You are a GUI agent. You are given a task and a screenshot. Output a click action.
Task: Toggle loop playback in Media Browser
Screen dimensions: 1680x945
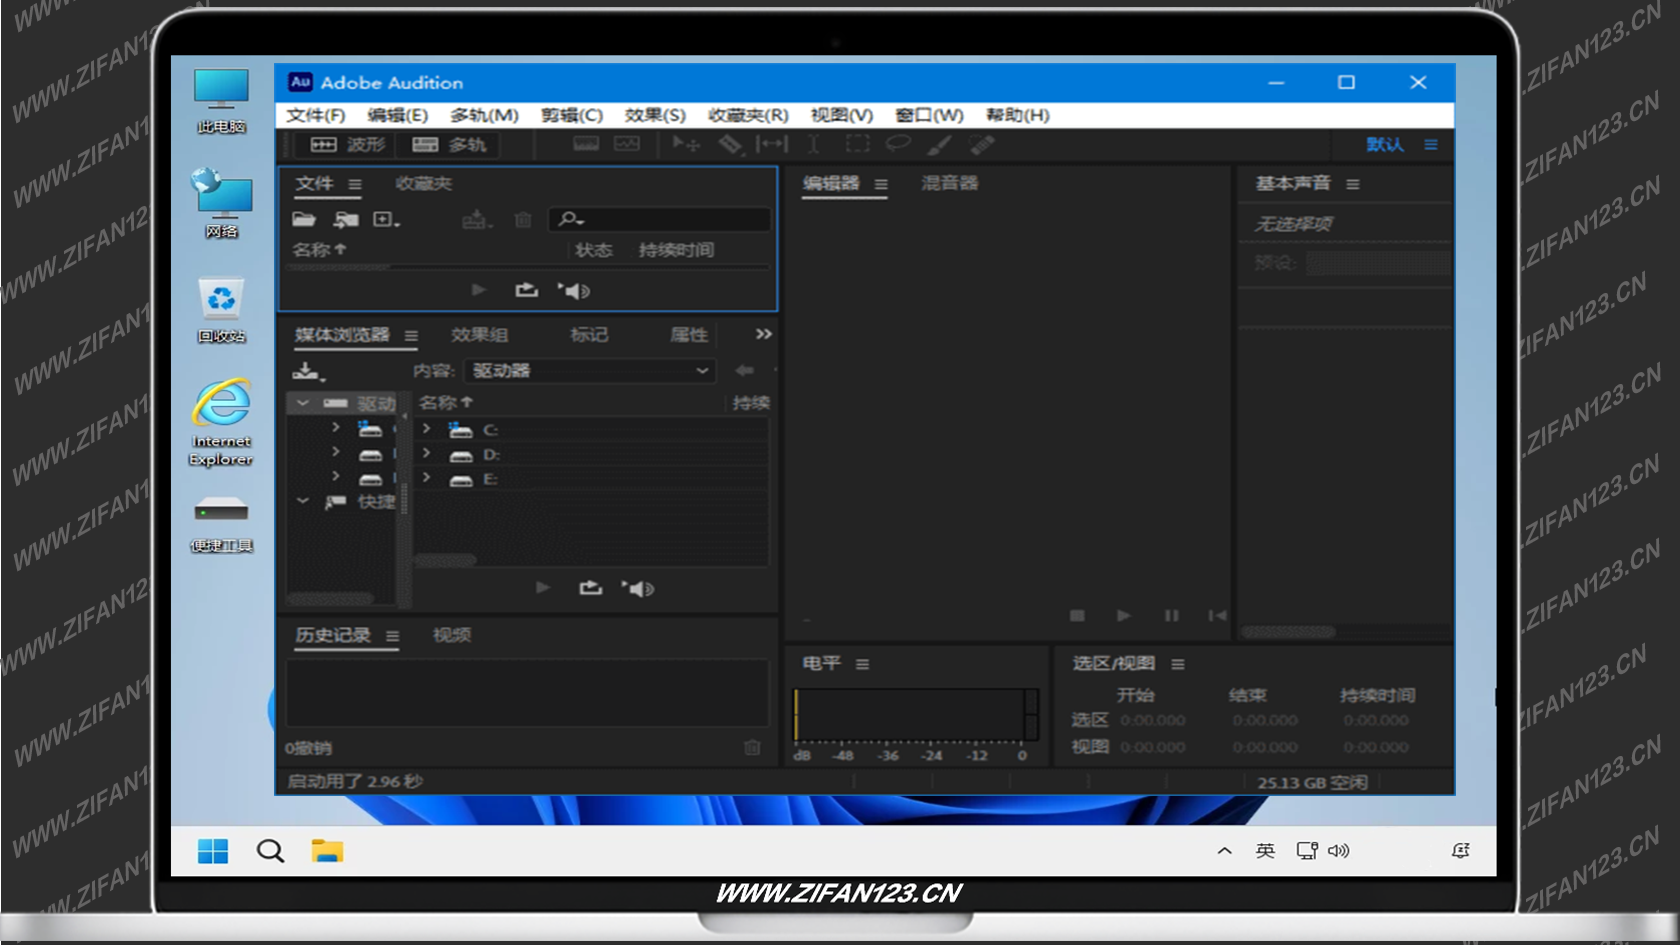pyautogui.click(x=590, y=588)
